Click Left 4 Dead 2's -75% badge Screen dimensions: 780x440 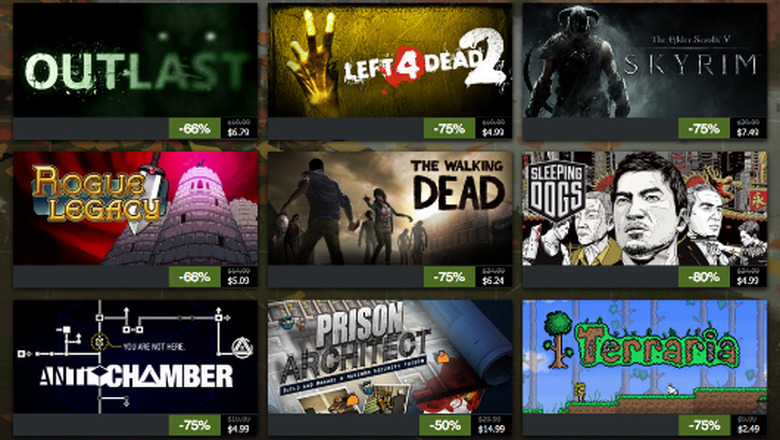coord(449,129)
